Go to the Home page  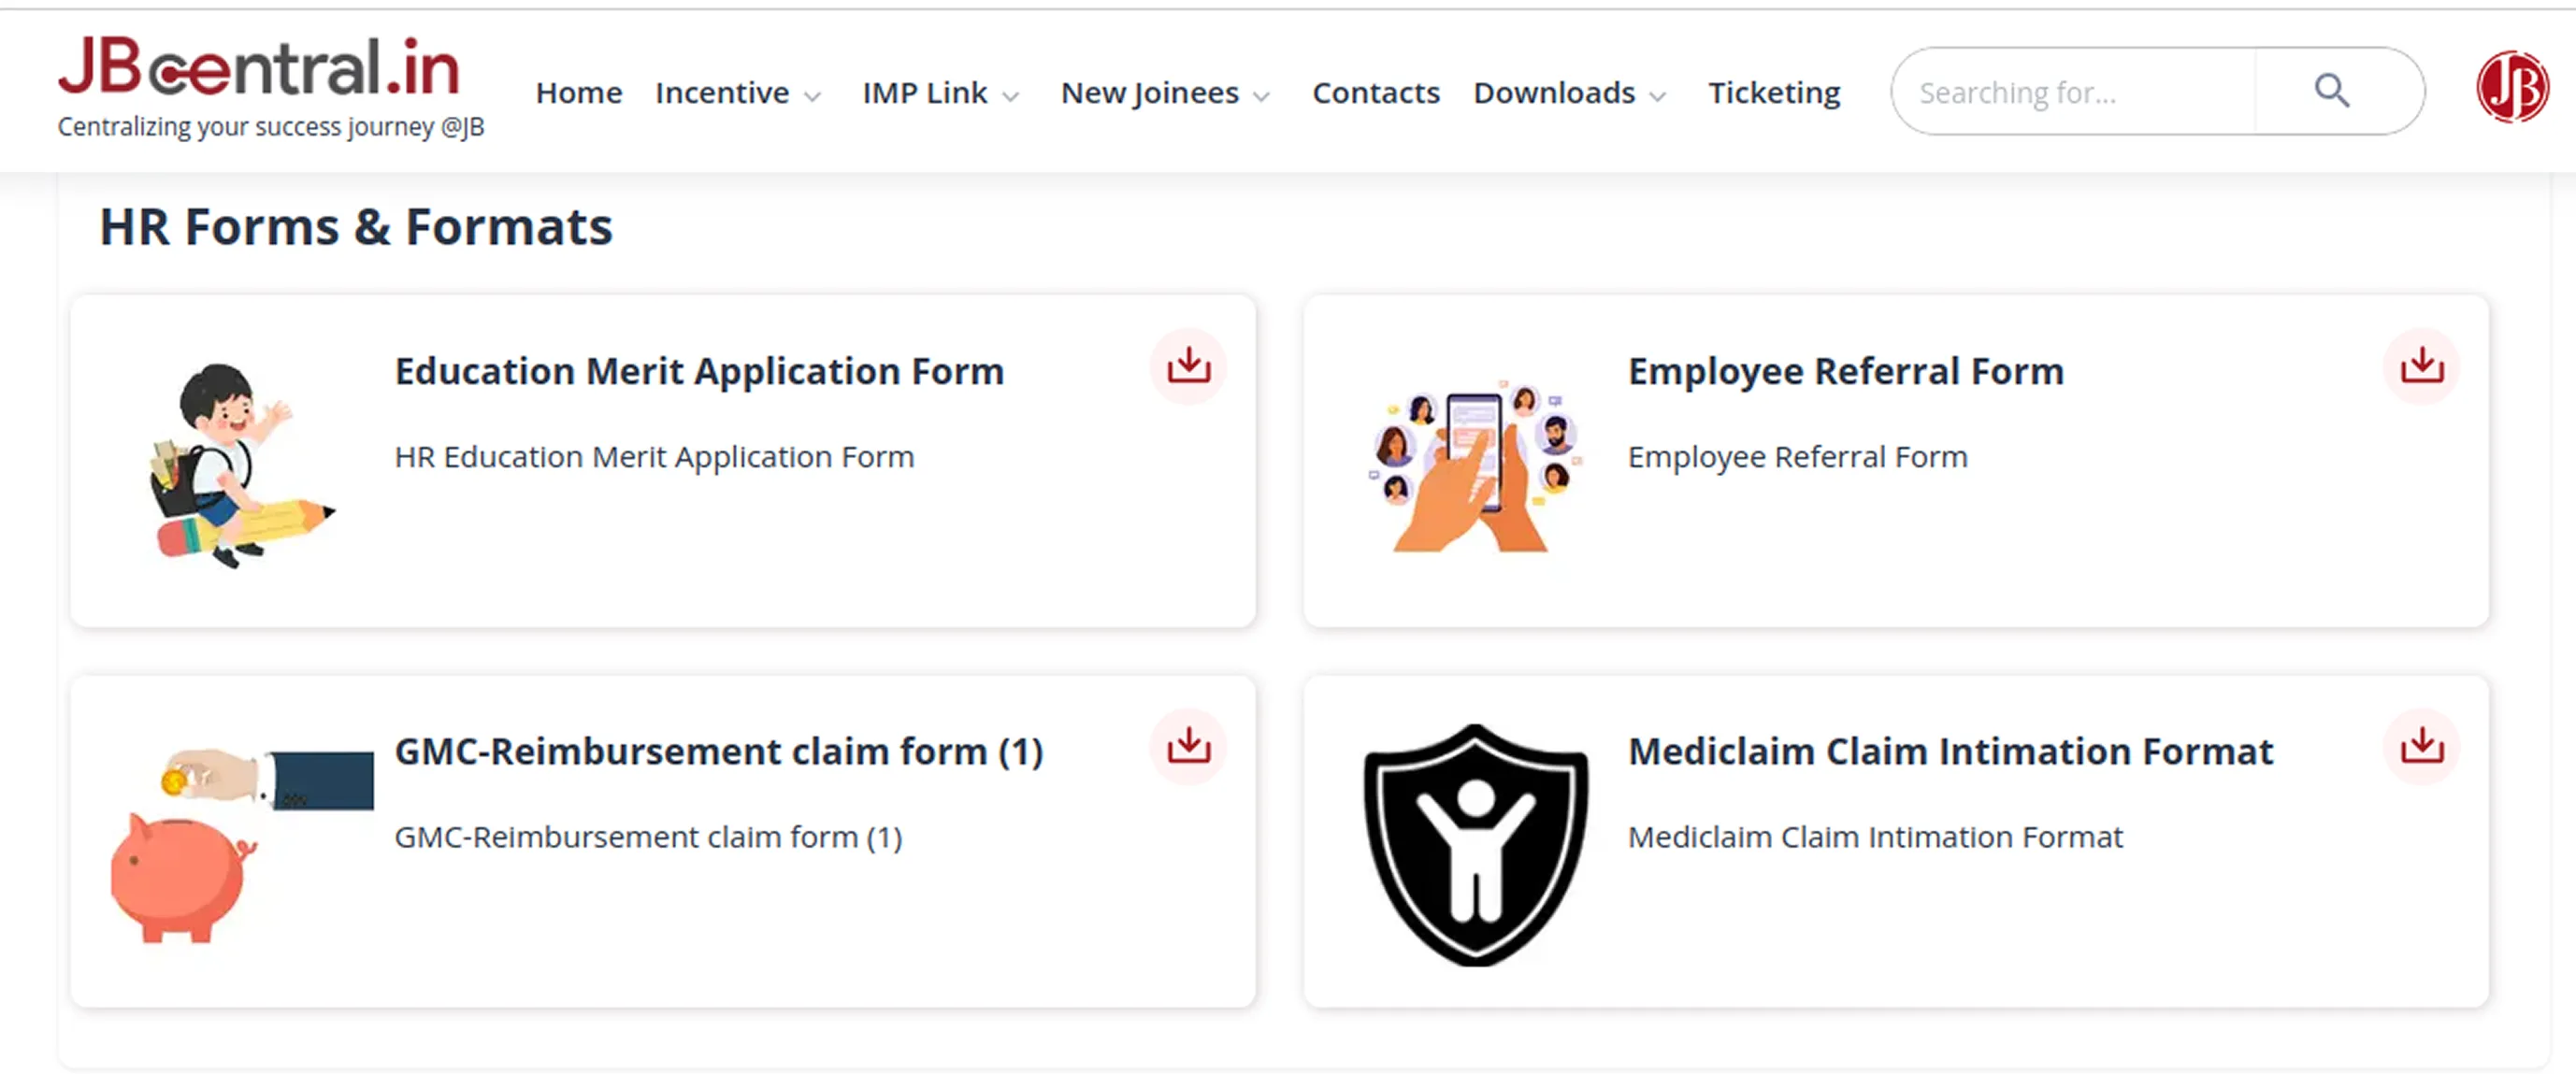point(579,93)
